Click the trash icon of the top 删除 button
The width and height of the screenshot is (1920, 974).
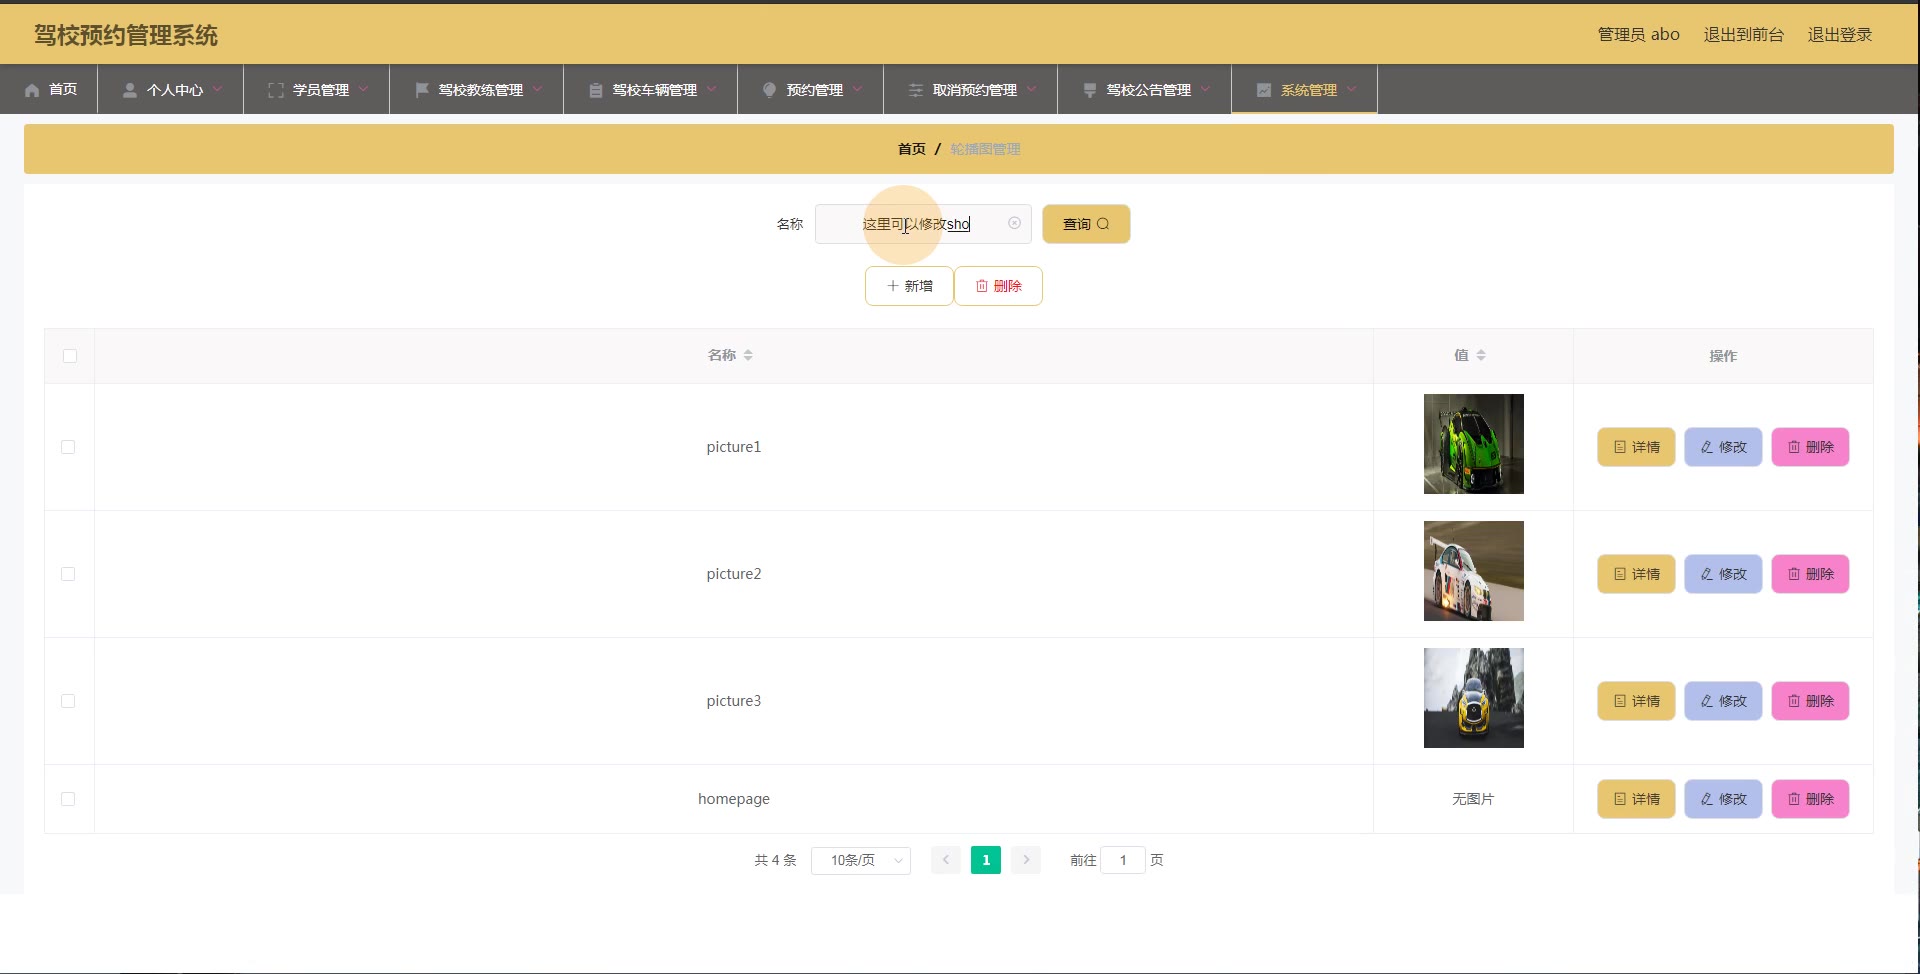[x=982, y=286]
